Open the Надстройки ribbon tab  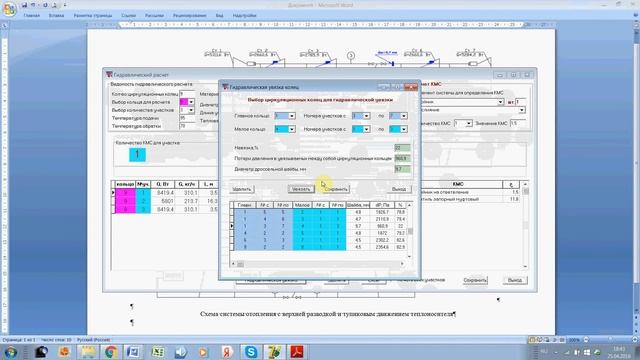click(244, 16)
